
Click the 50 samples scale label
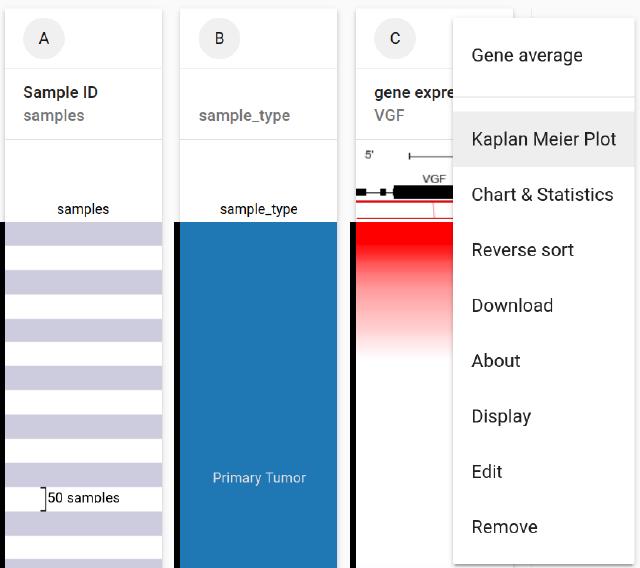83,498
